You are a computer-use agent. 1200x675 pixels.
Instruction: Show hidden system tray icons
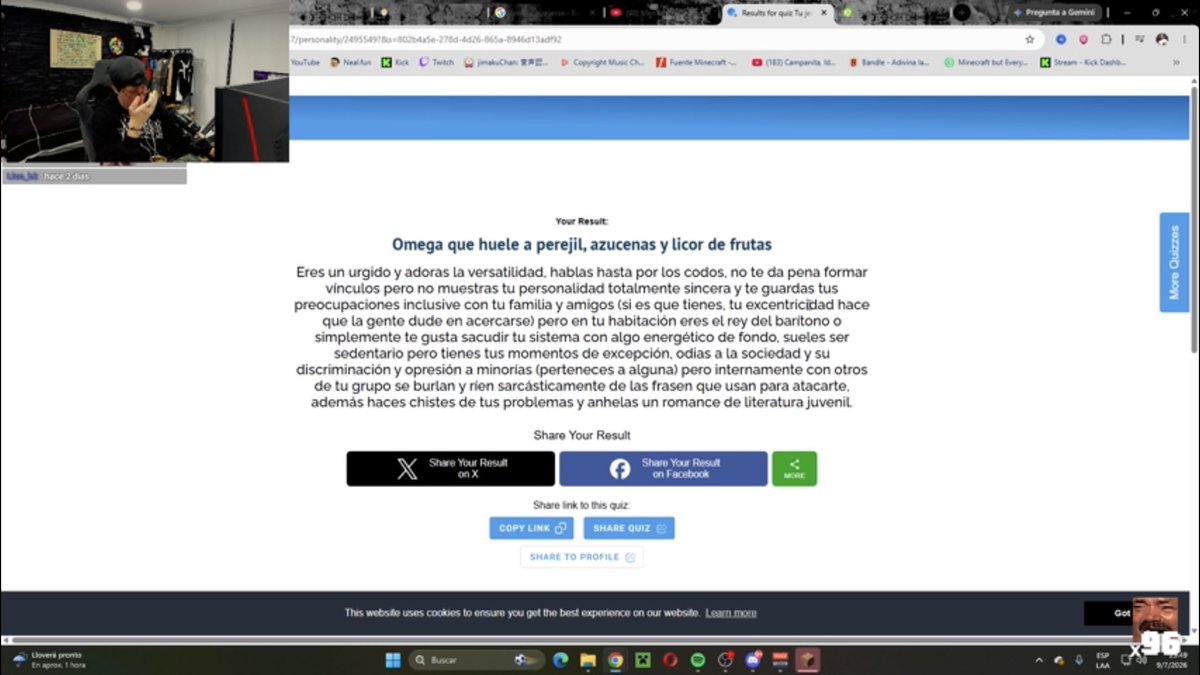pos(1039,660)
